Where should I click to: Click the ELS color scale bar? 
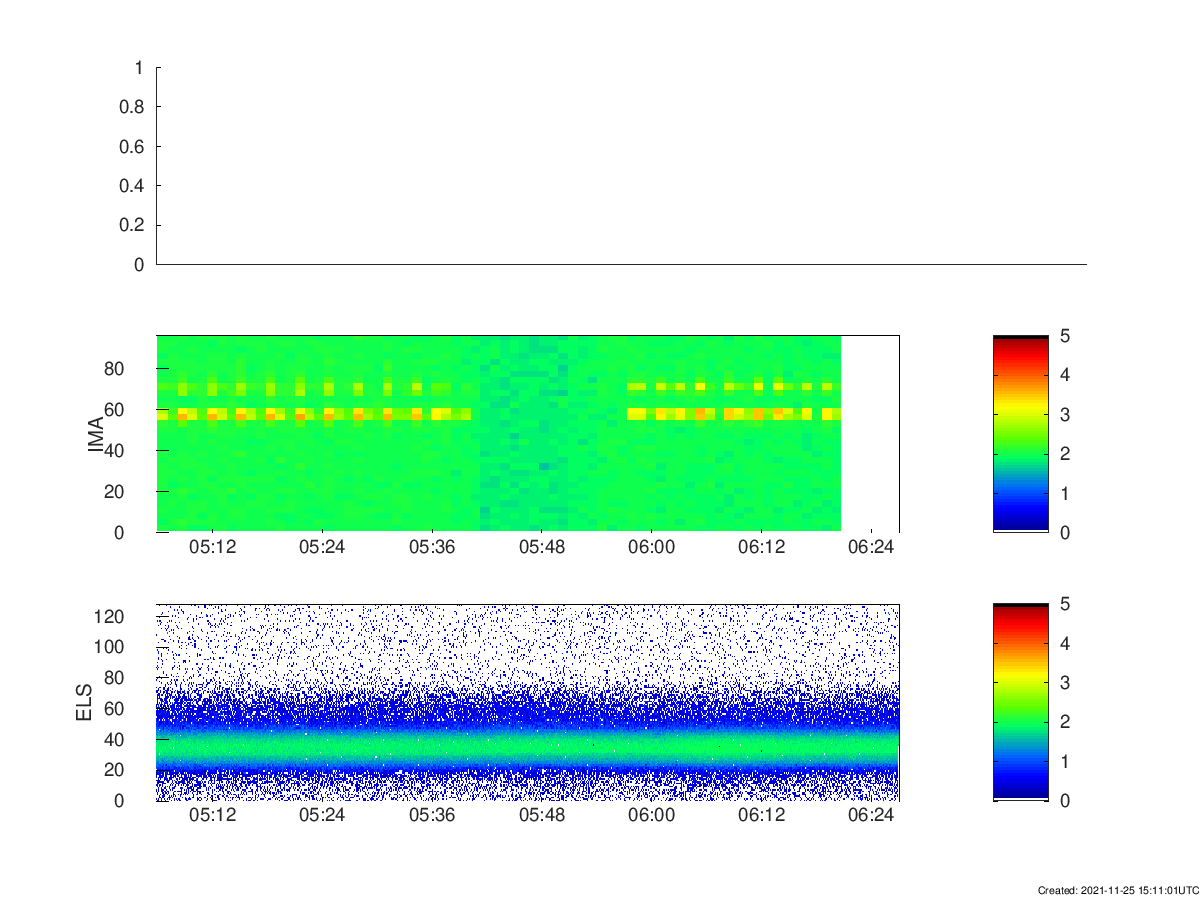pyautogui.click(x=1020, y=702)
